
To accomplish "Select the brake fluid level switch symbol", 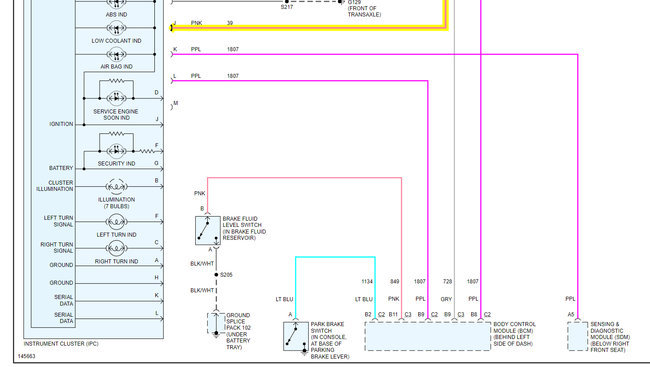I will [x=208, y=230].
